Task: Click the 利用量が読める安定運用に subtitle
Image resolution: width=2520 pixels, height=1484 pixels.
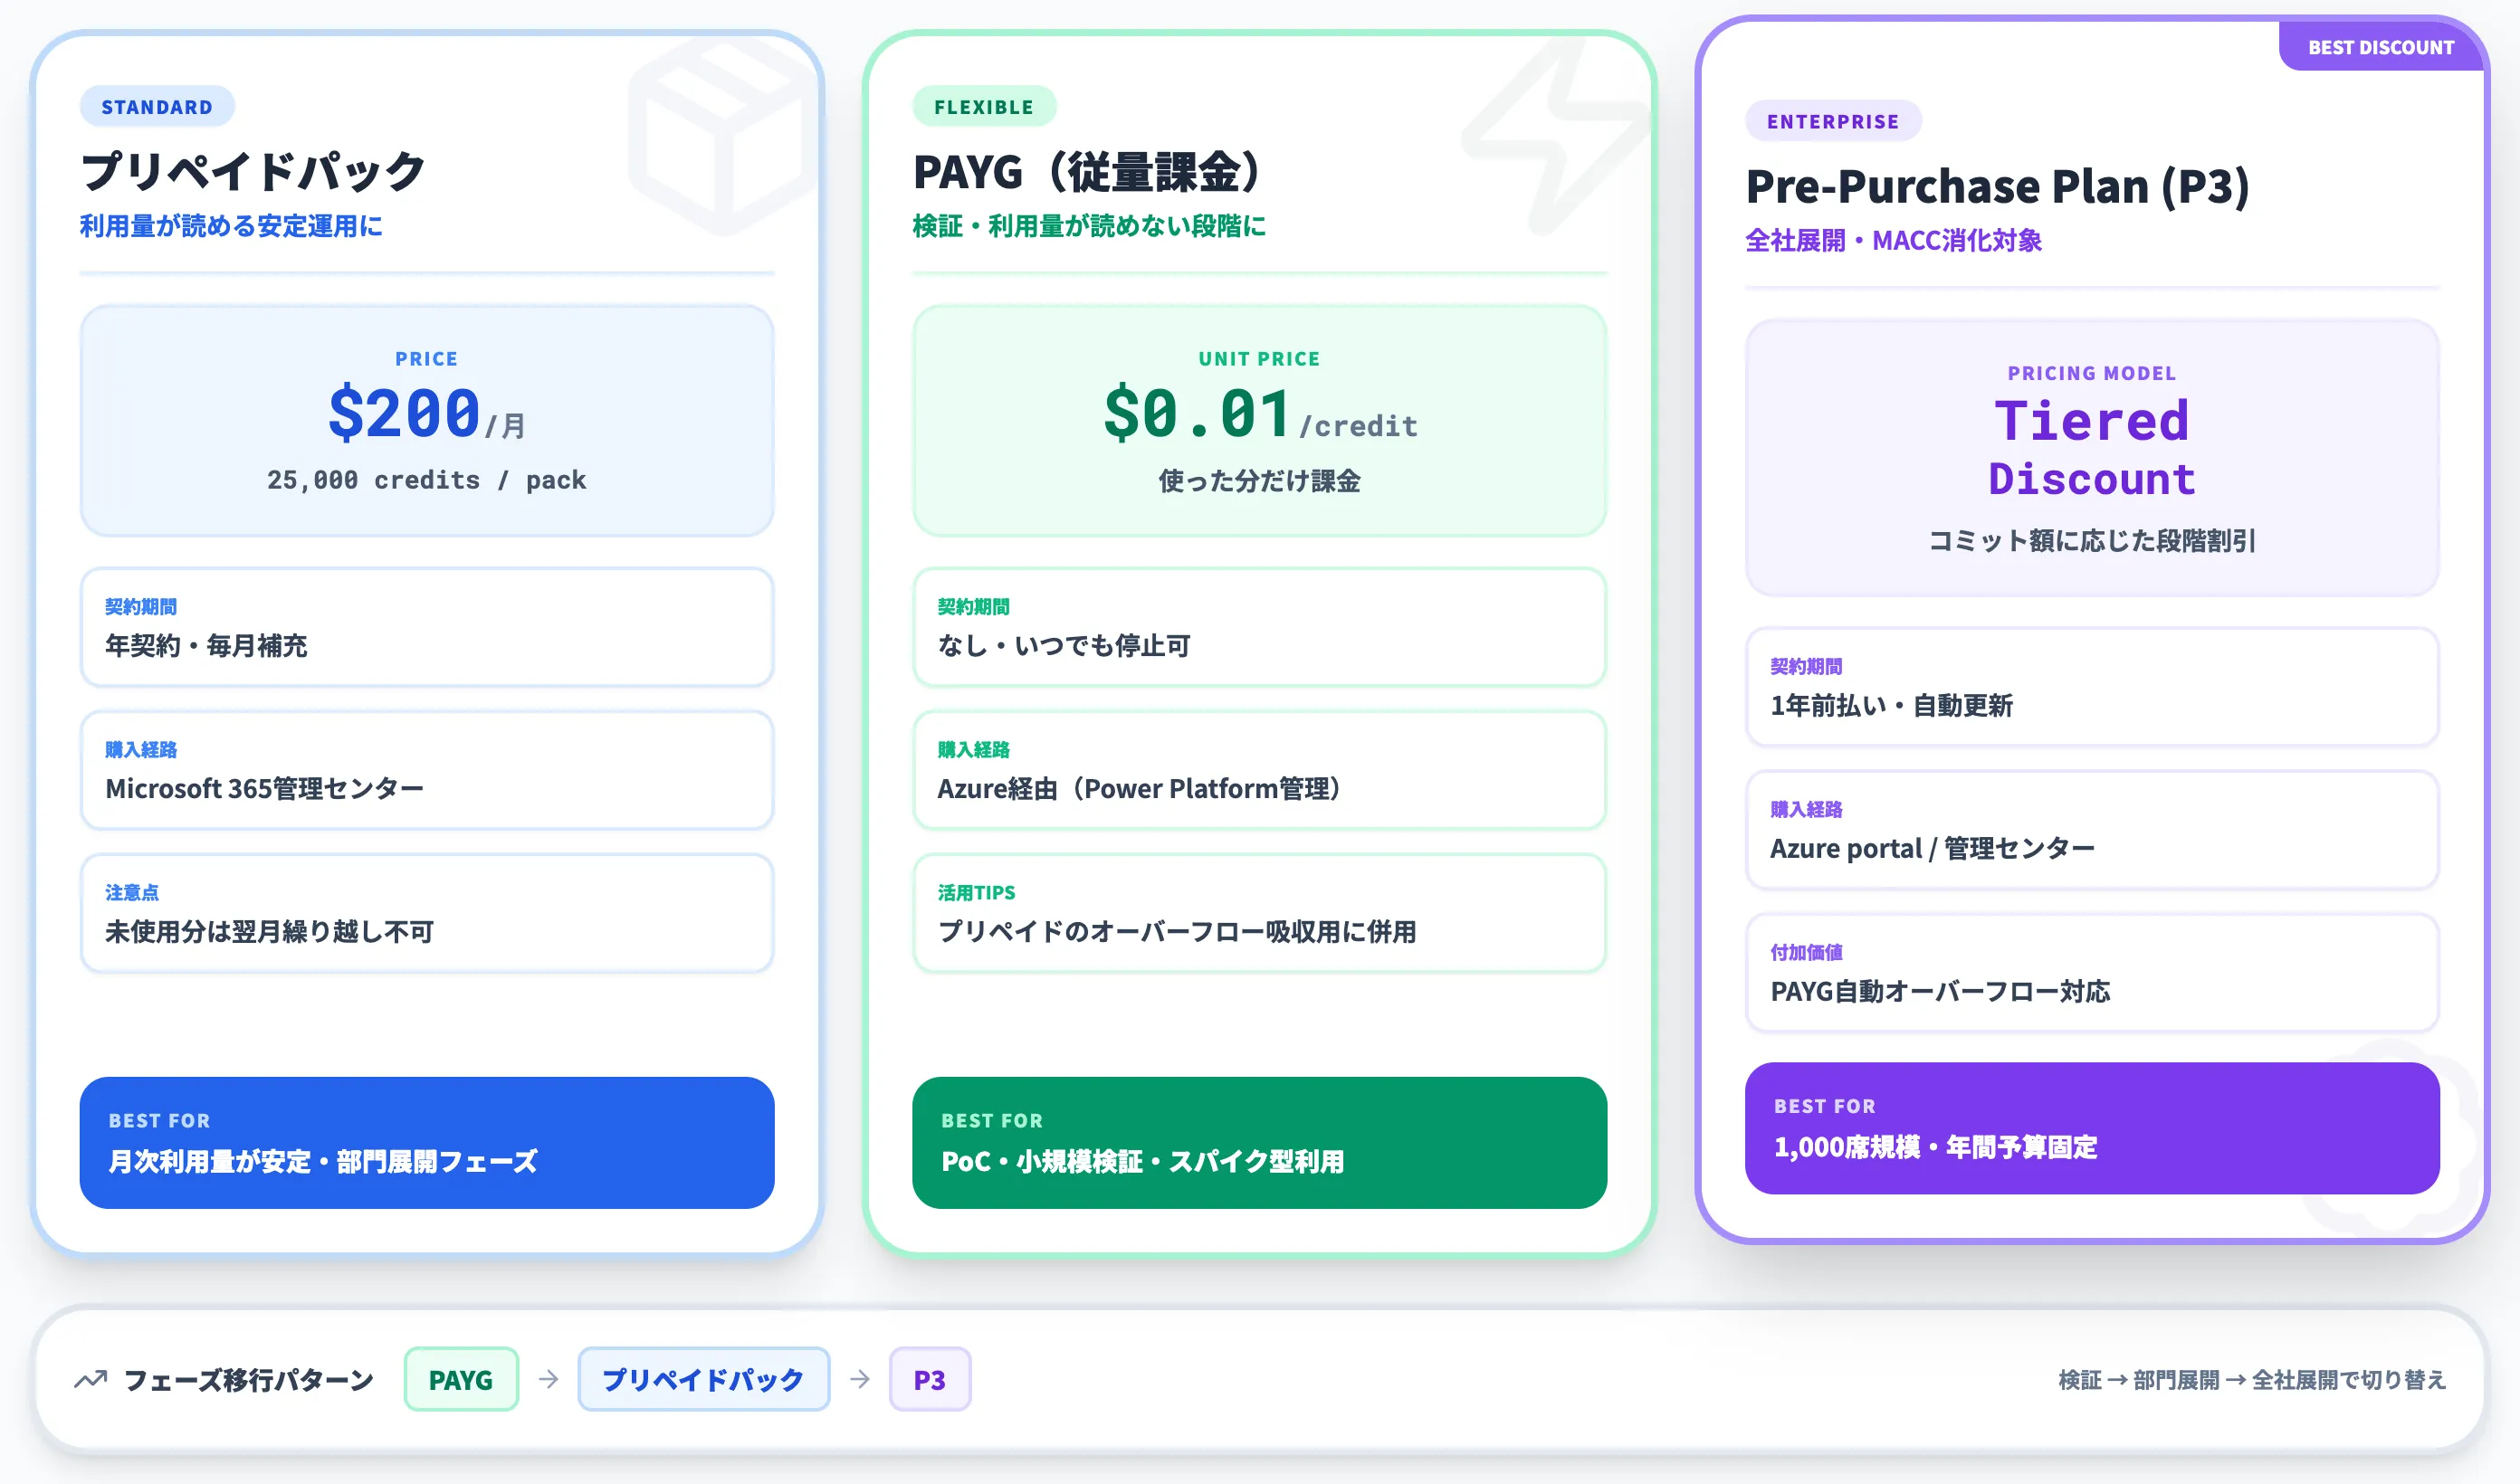Action: click(x=231, y=226)
